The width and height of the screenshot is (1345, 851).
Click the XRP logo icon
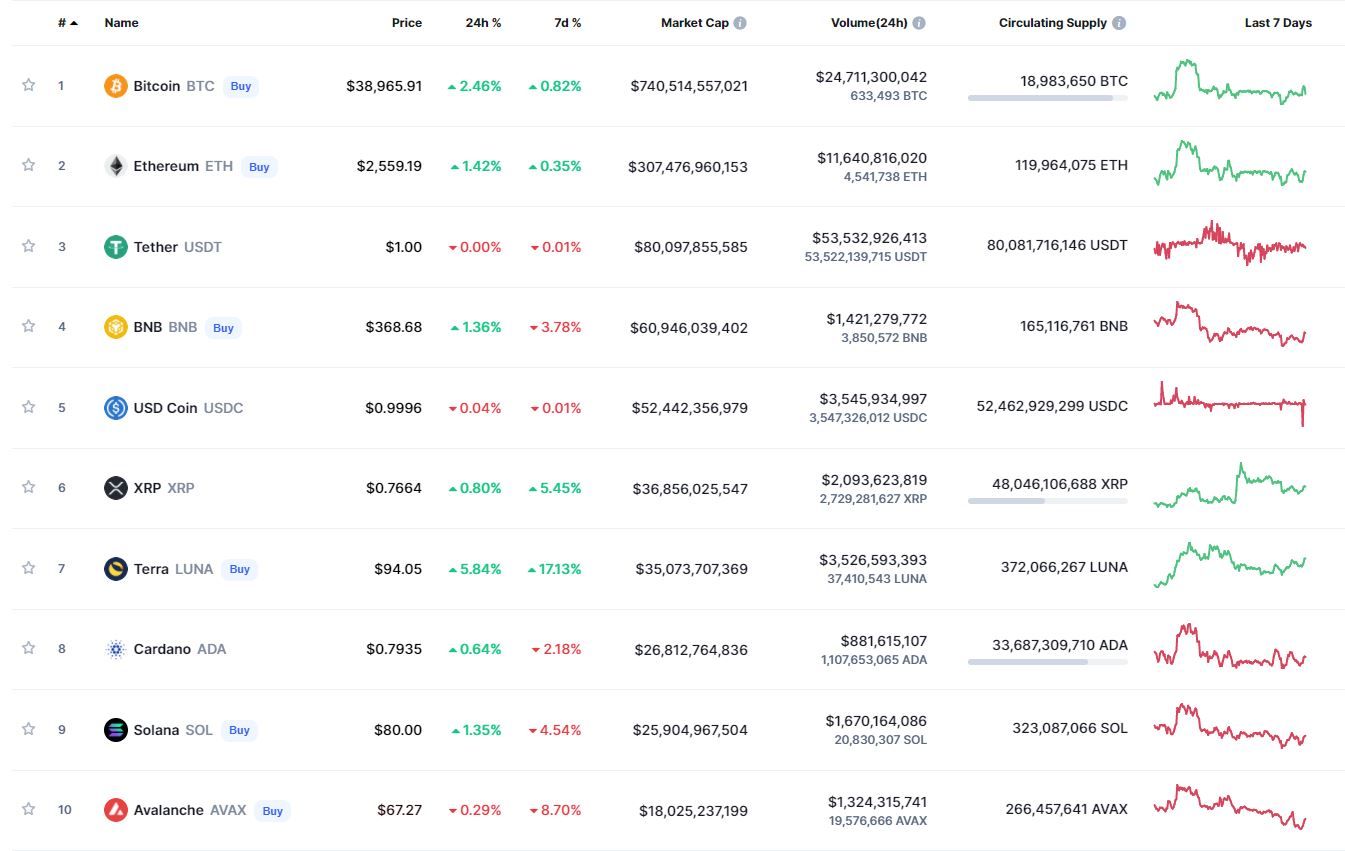click(x=116, y=488)
